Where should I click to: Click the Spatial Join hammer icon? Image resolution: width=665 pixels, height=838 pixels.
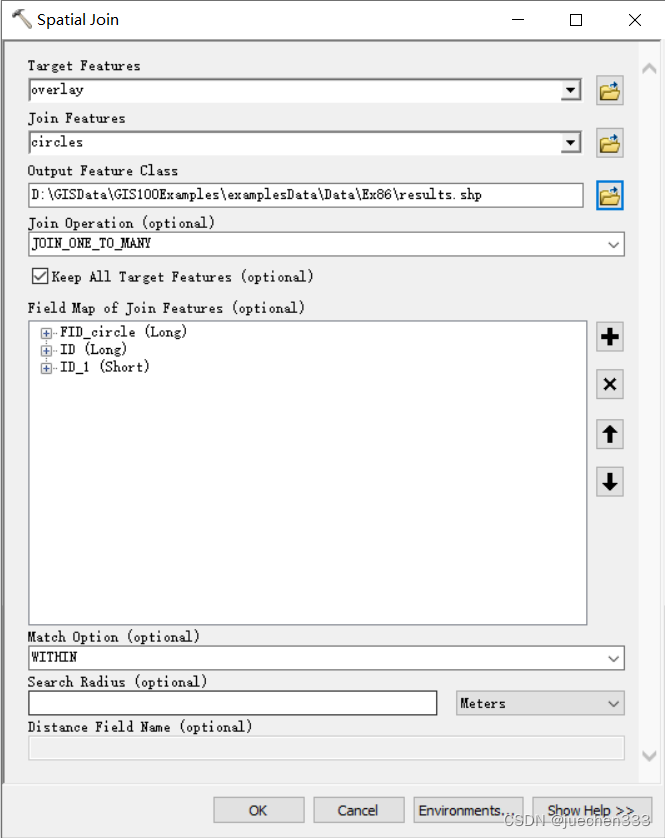[x=21, y=20]
